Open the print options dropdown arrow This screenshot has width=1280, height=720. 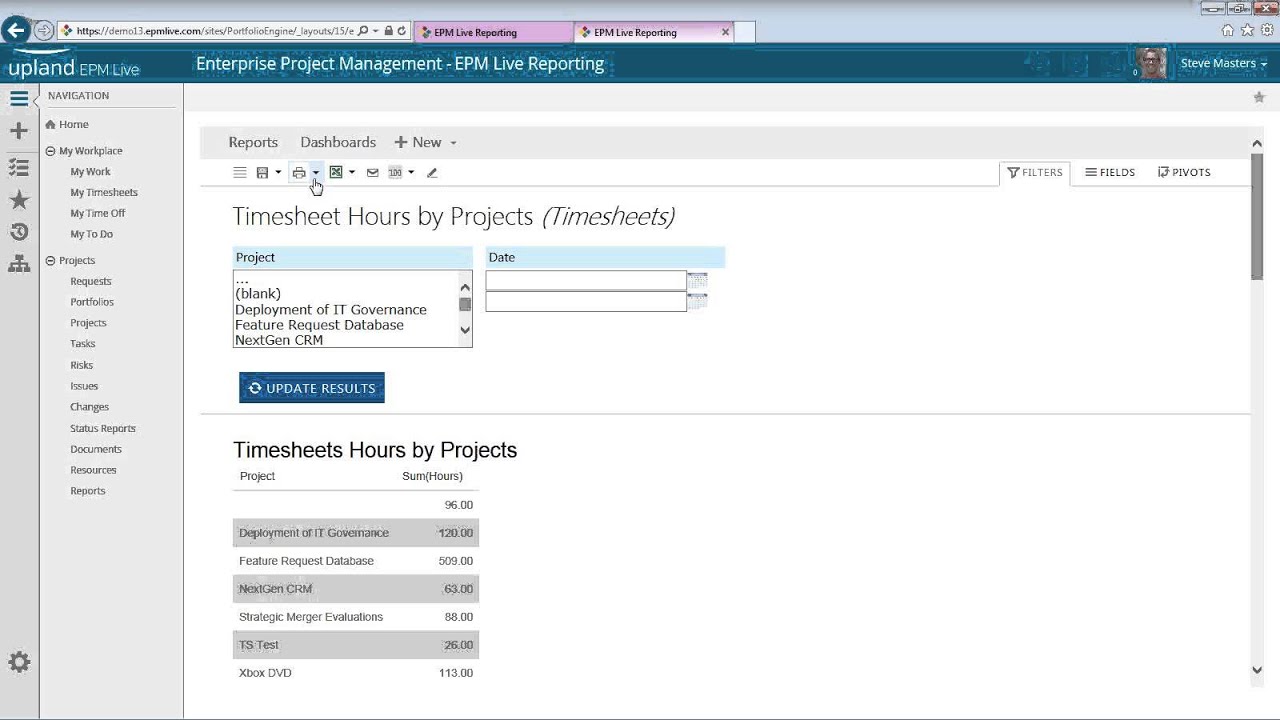[315, 173]
